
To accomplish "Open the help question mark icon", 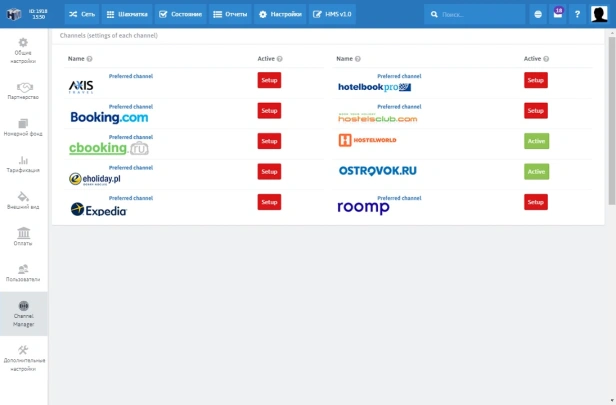I will 577,14.
